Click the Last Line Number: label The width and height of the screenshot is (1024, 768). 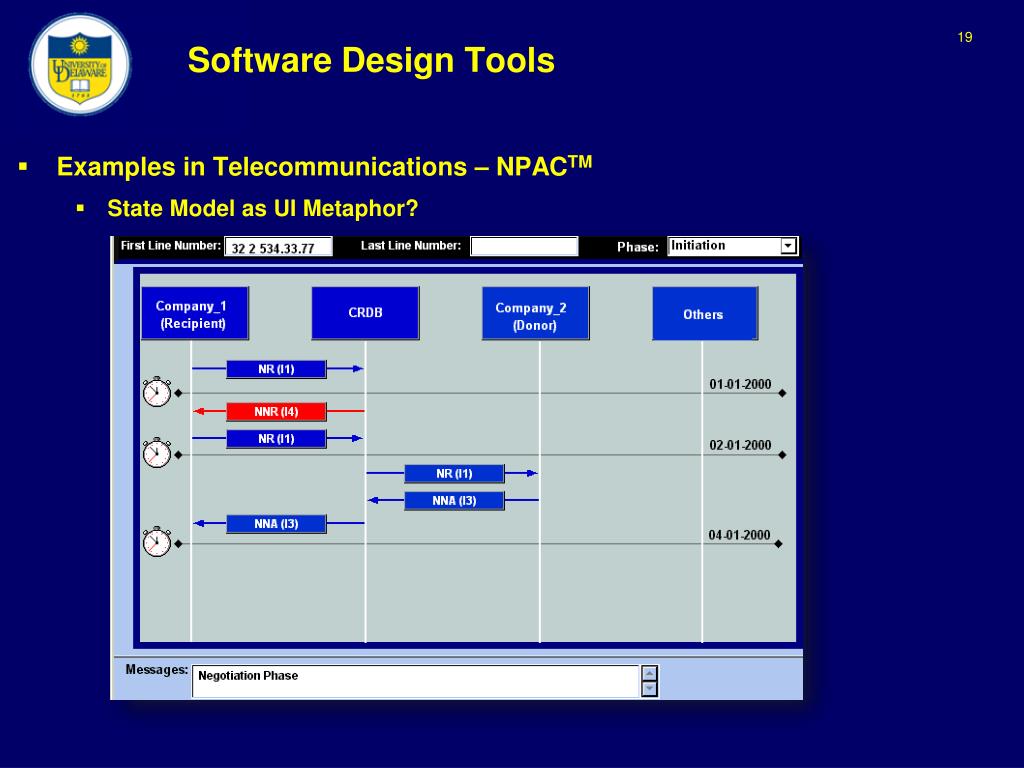pyautogui.click(x=411, y=246)
